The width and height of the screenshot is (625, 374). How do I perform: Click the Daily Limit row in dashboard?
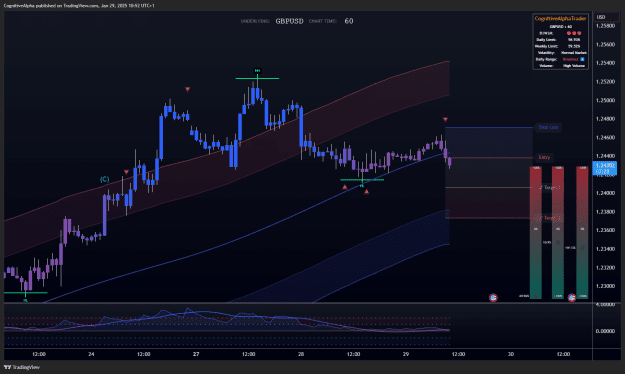tap(560, 39)
